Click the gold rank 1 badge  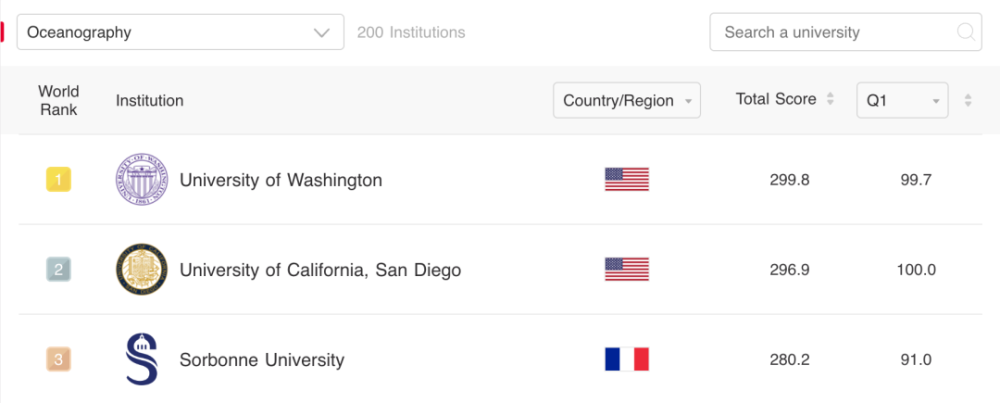pos(58,180)
